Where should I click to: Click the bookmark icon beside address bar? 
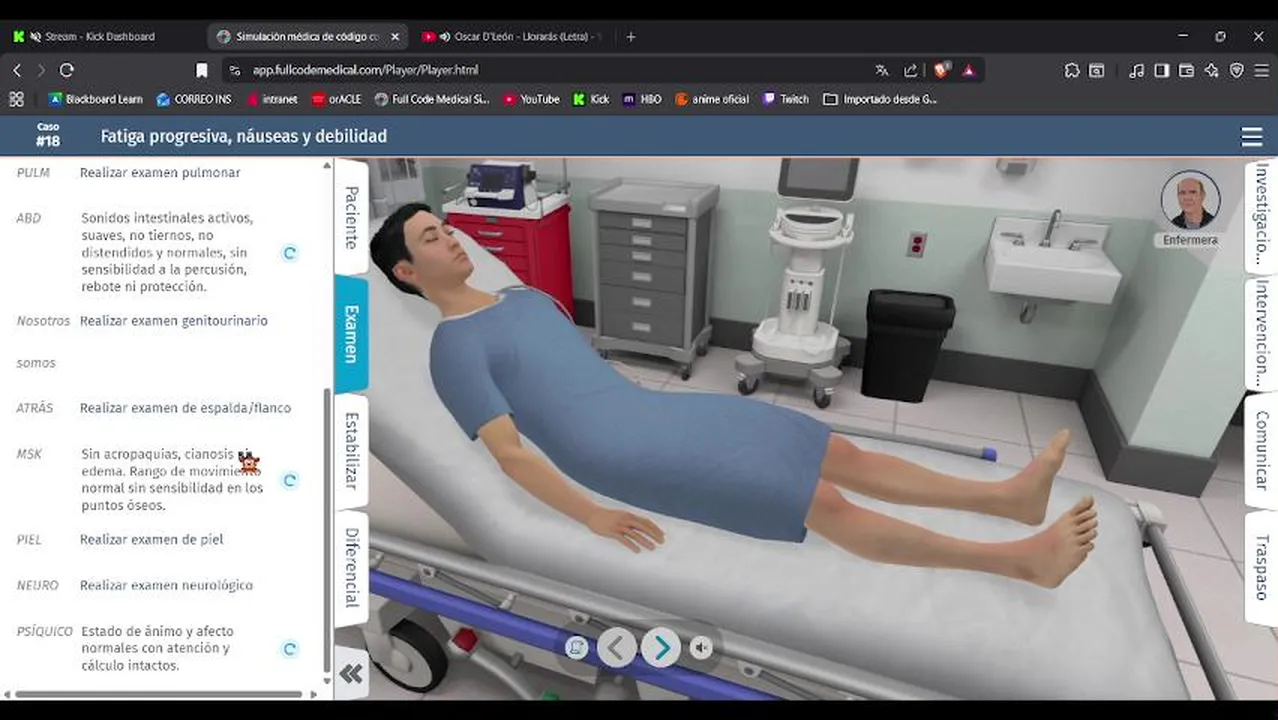pyautogui.click(x=201, y=70)
